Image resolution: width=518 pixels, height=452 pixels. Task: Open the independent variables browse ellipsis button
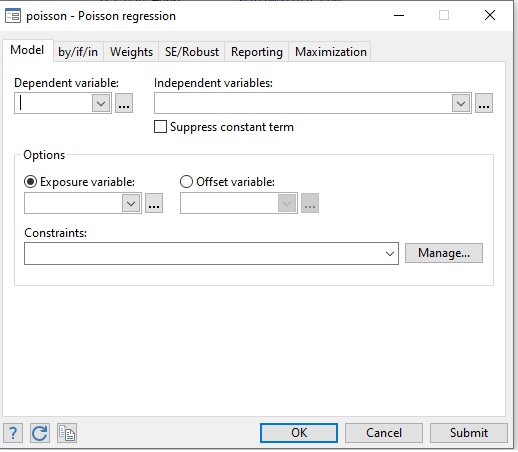pos(484,103)
